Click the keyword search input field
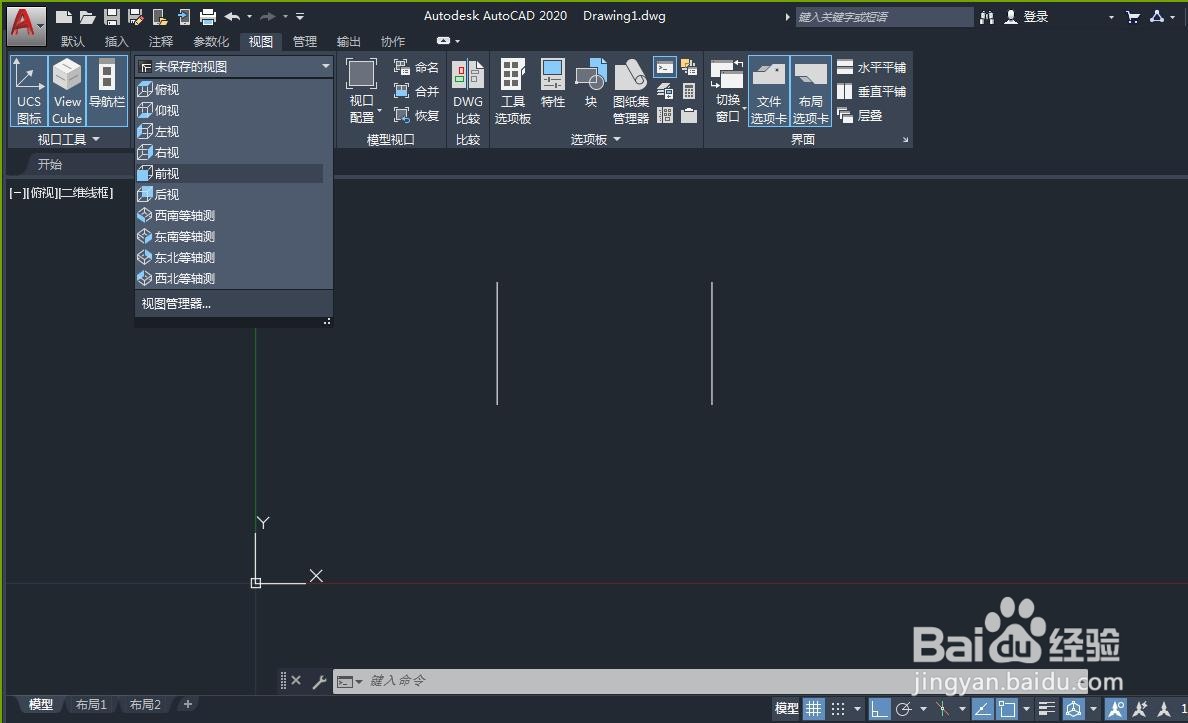1188x723 pixels. tap(884, 17)
